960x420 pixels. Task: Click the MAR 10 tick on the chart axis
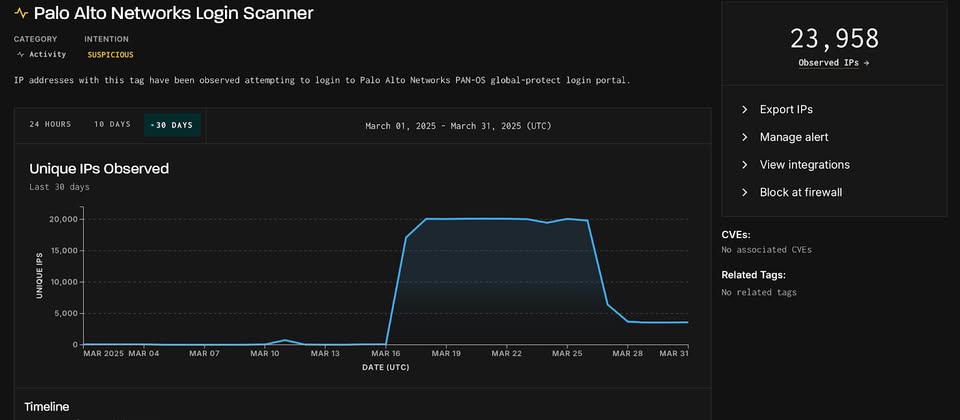pyautogui.click(x=266, y=353)
